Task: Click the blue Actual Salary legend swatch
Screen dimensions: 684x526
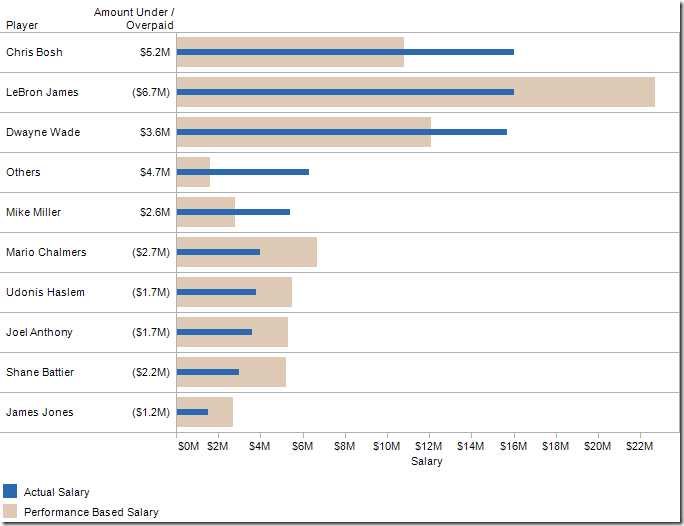Action: [x=10, y=491]
